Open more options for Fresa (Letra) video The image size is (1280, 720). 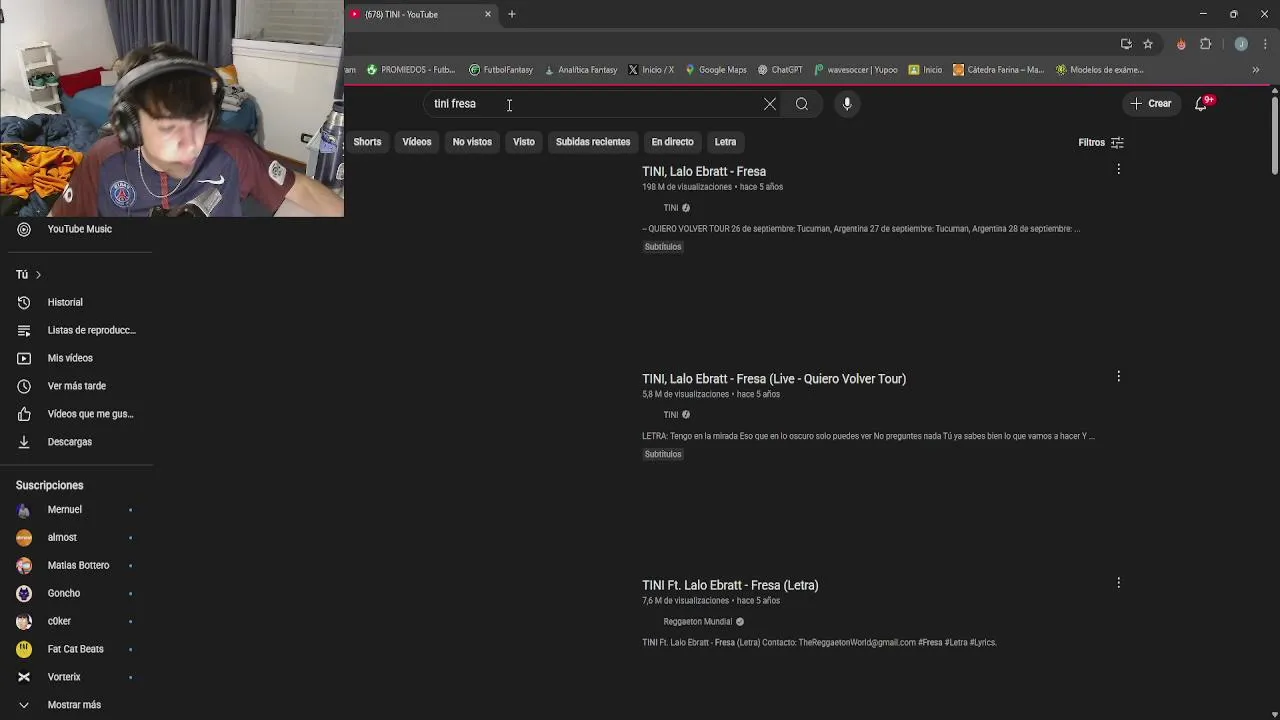tap(1118, 582)
